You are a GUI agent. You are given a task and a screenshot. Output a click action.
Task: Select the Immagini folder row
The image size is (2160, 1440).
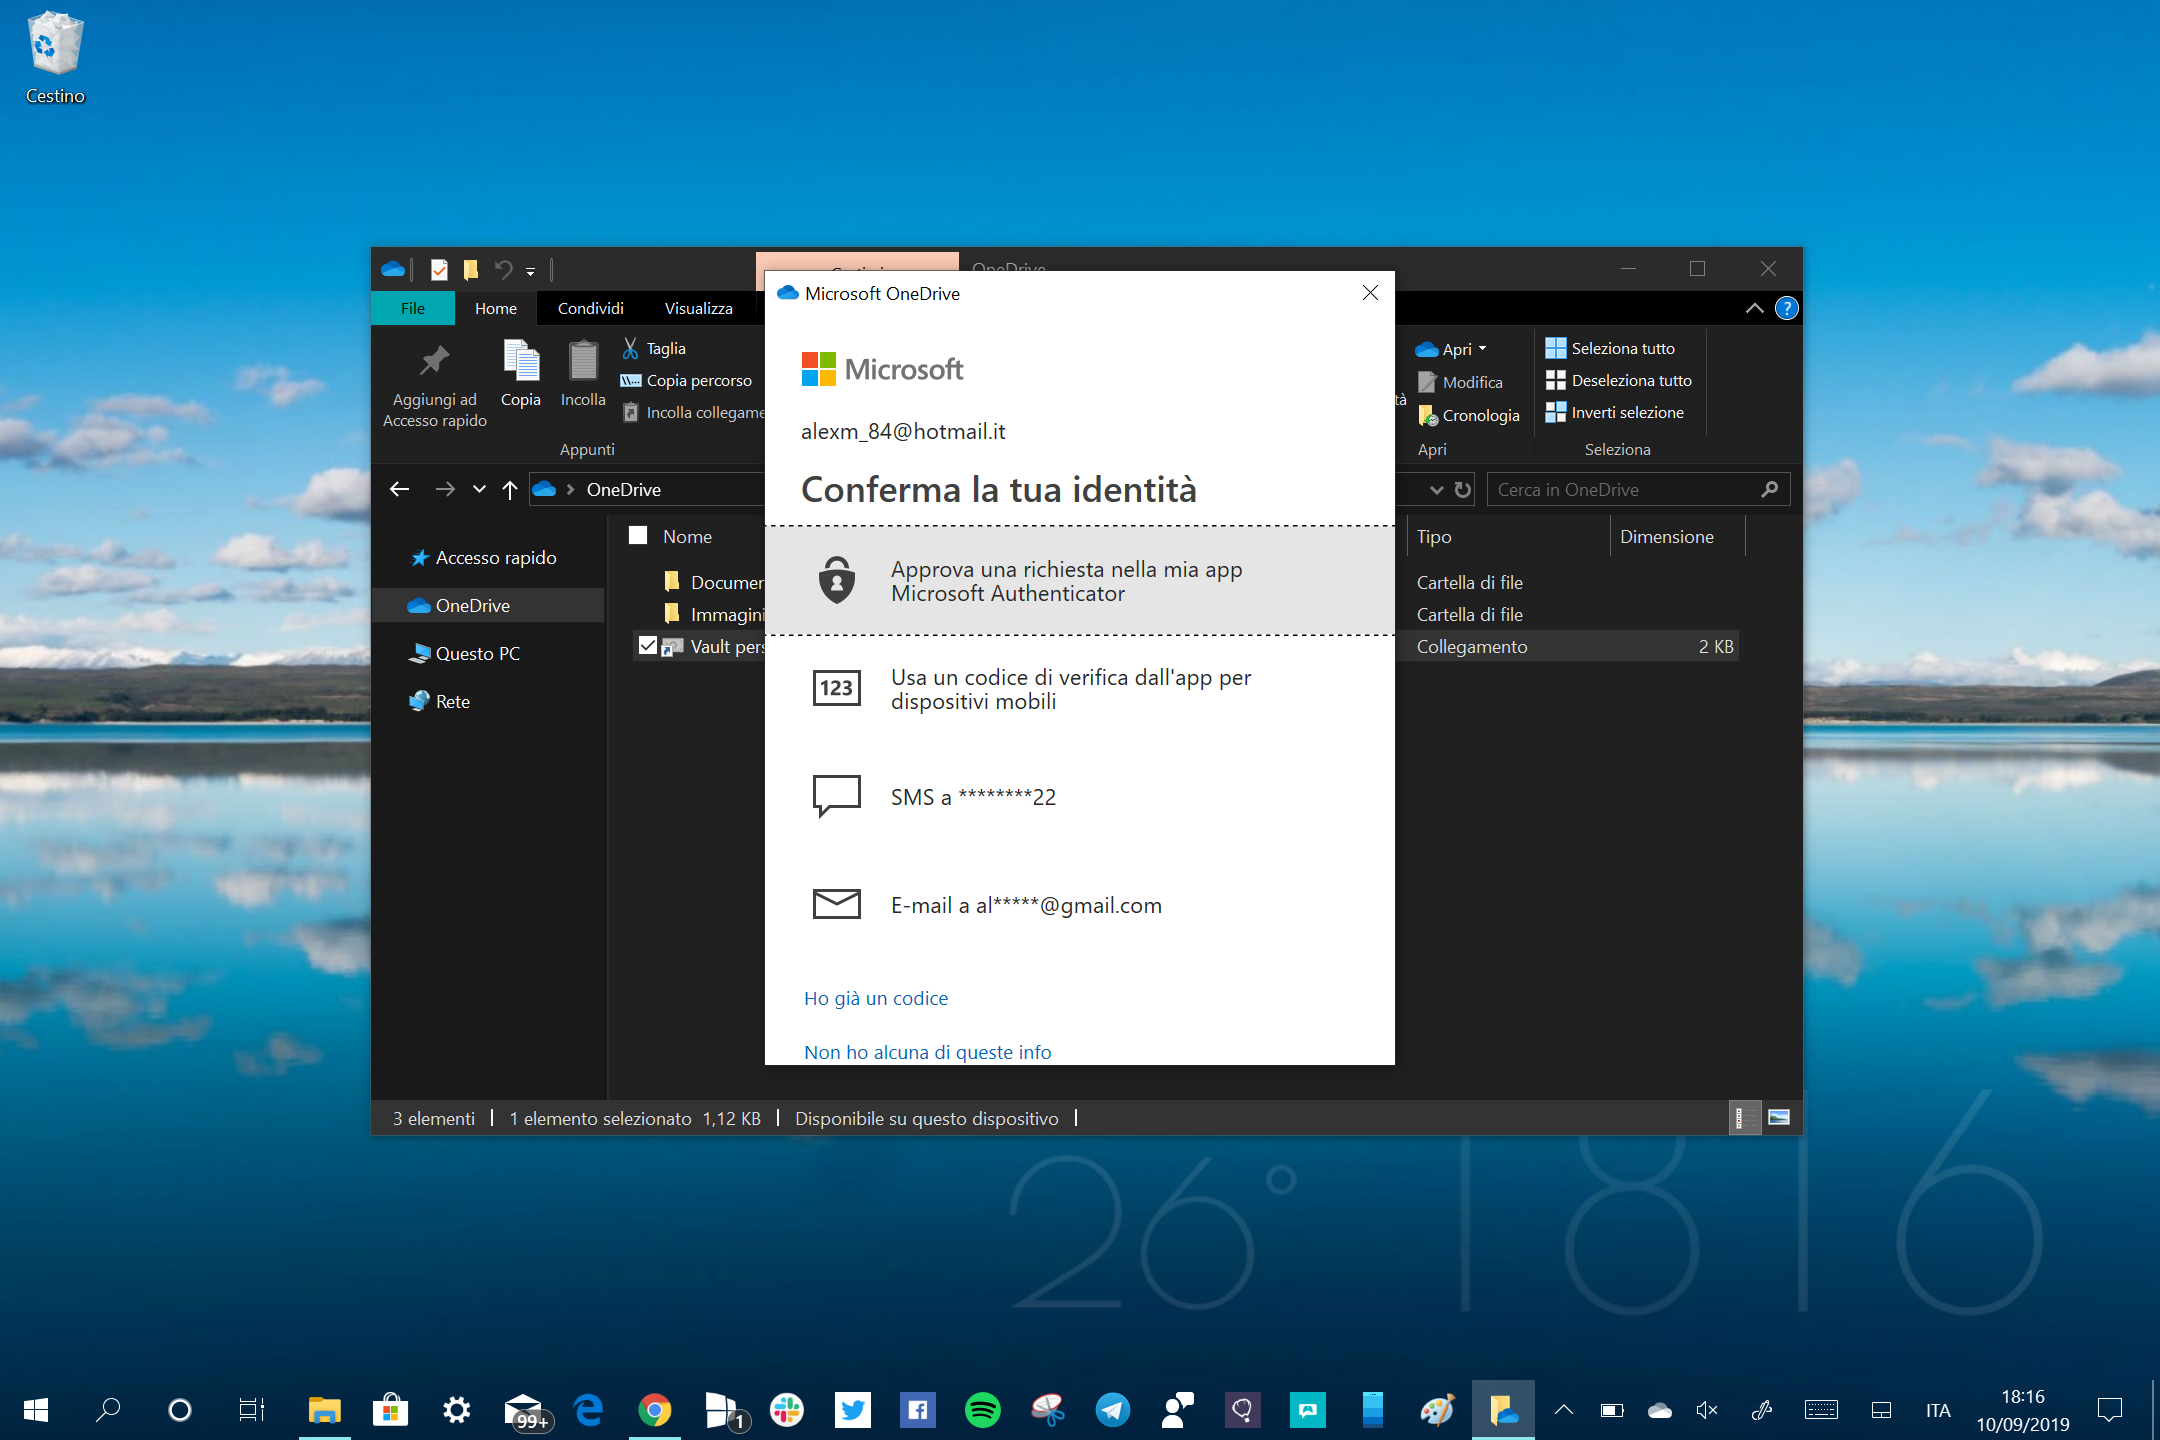coord(714,614)
